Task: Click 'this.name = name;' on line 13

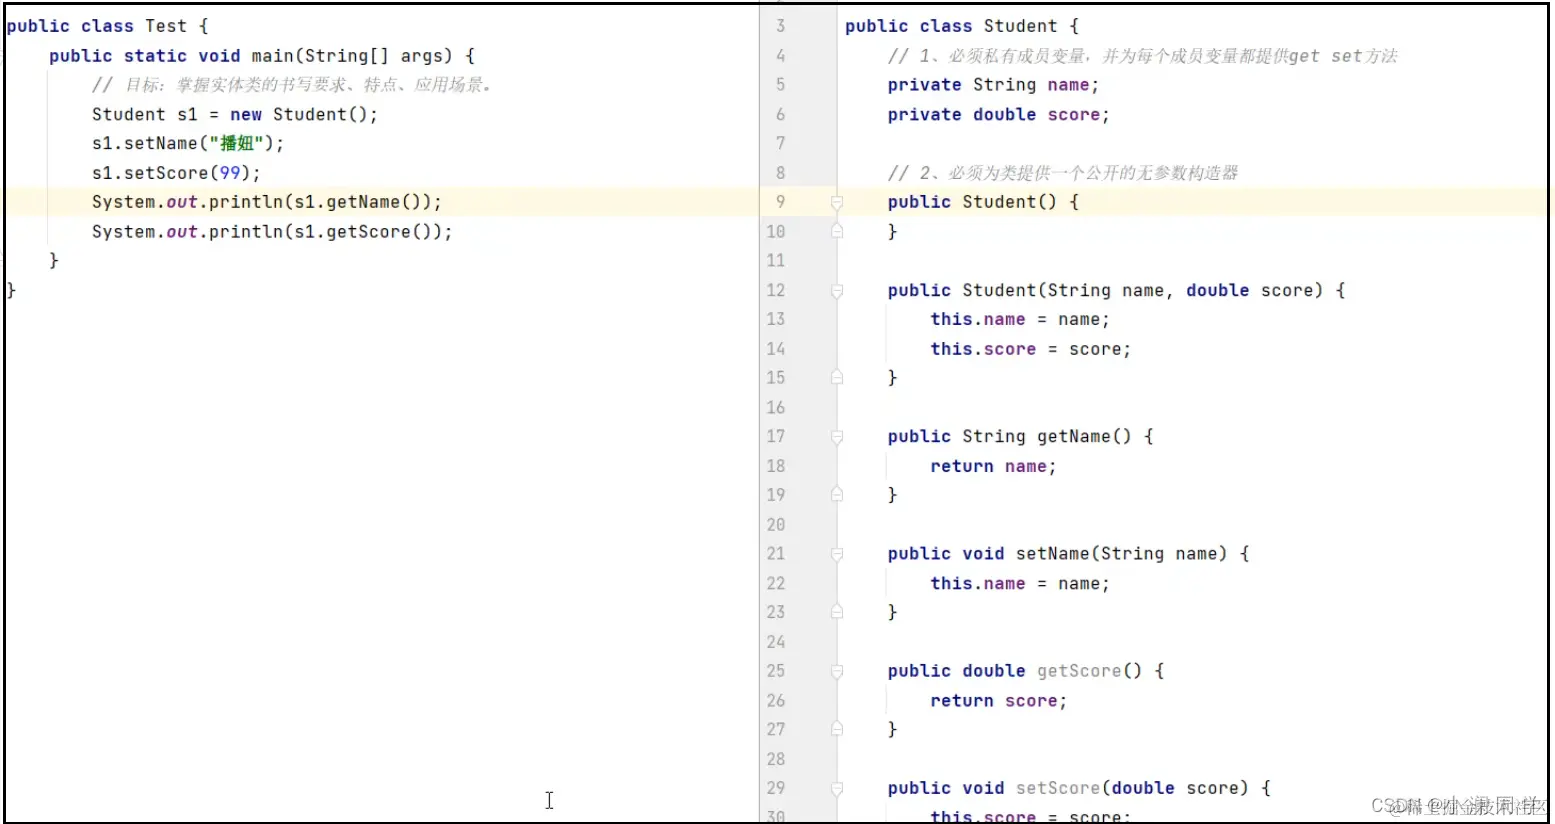Action: point(1020,319)
